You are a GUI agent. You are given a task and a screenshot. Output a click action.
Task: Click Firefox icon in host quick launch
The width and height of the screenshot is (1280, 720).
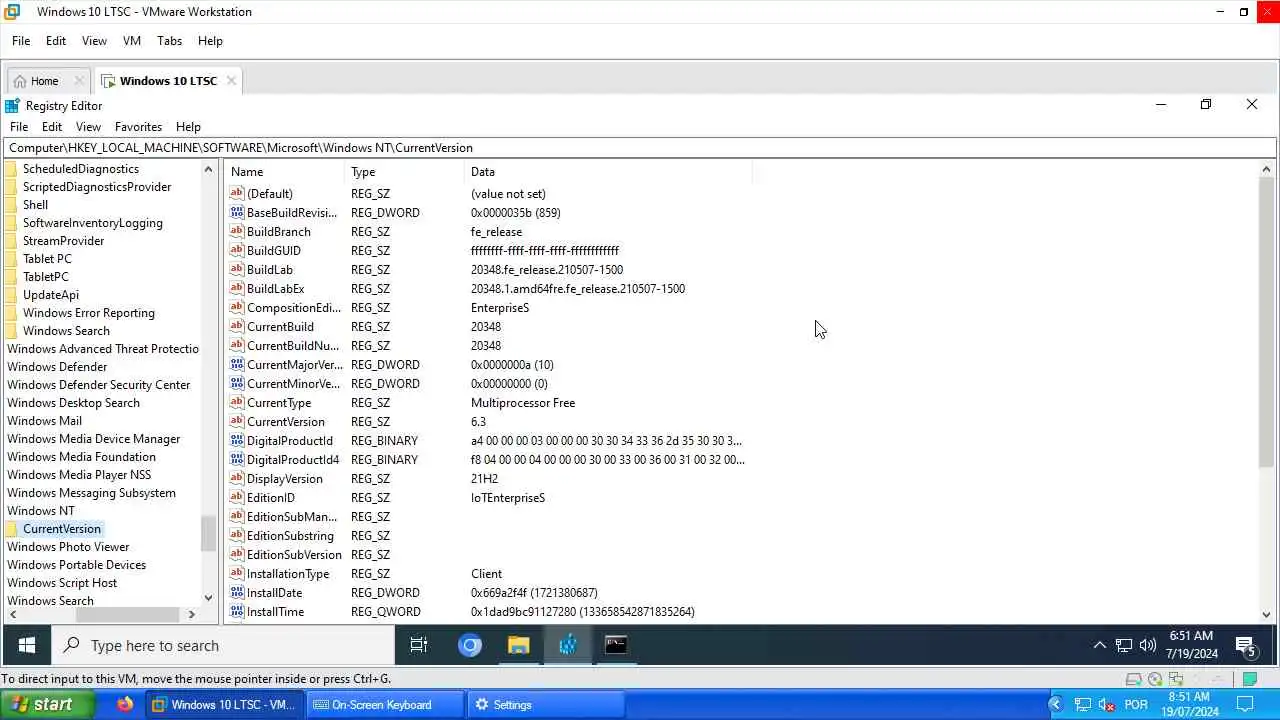click(125, 704)
